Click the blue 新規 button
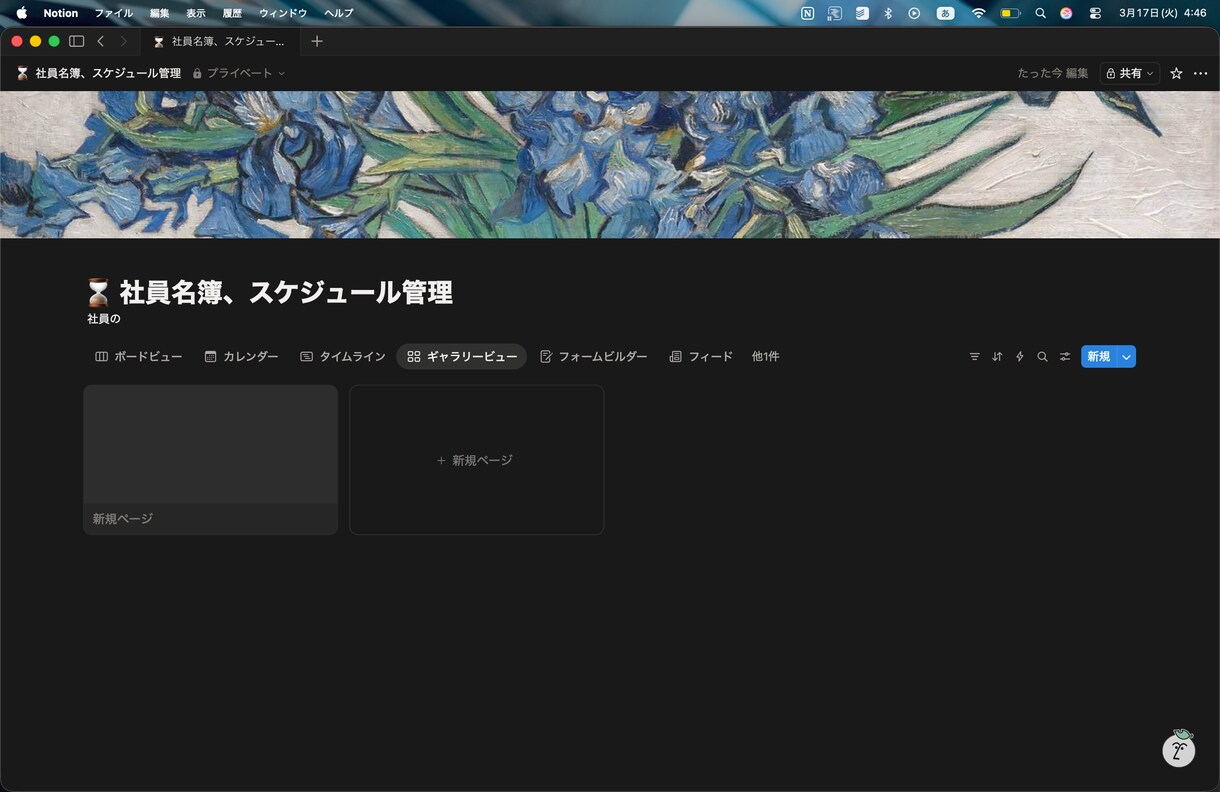Viewport: 1220px width, 792px height. [1099, 357]
